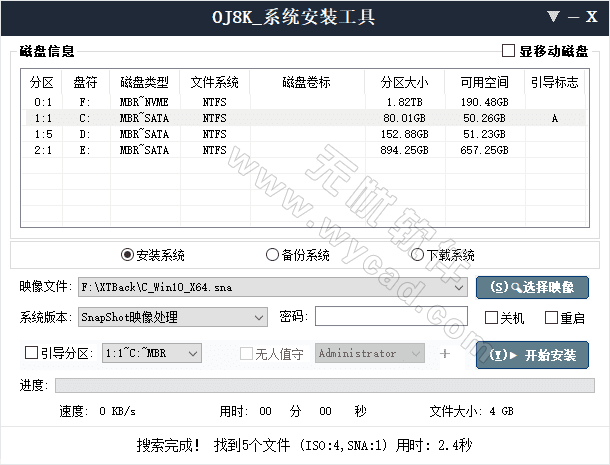Viewport: 610px width, 465px height.
Task: Click the 894.25GB partition size cell
Action: click(405, 150)
